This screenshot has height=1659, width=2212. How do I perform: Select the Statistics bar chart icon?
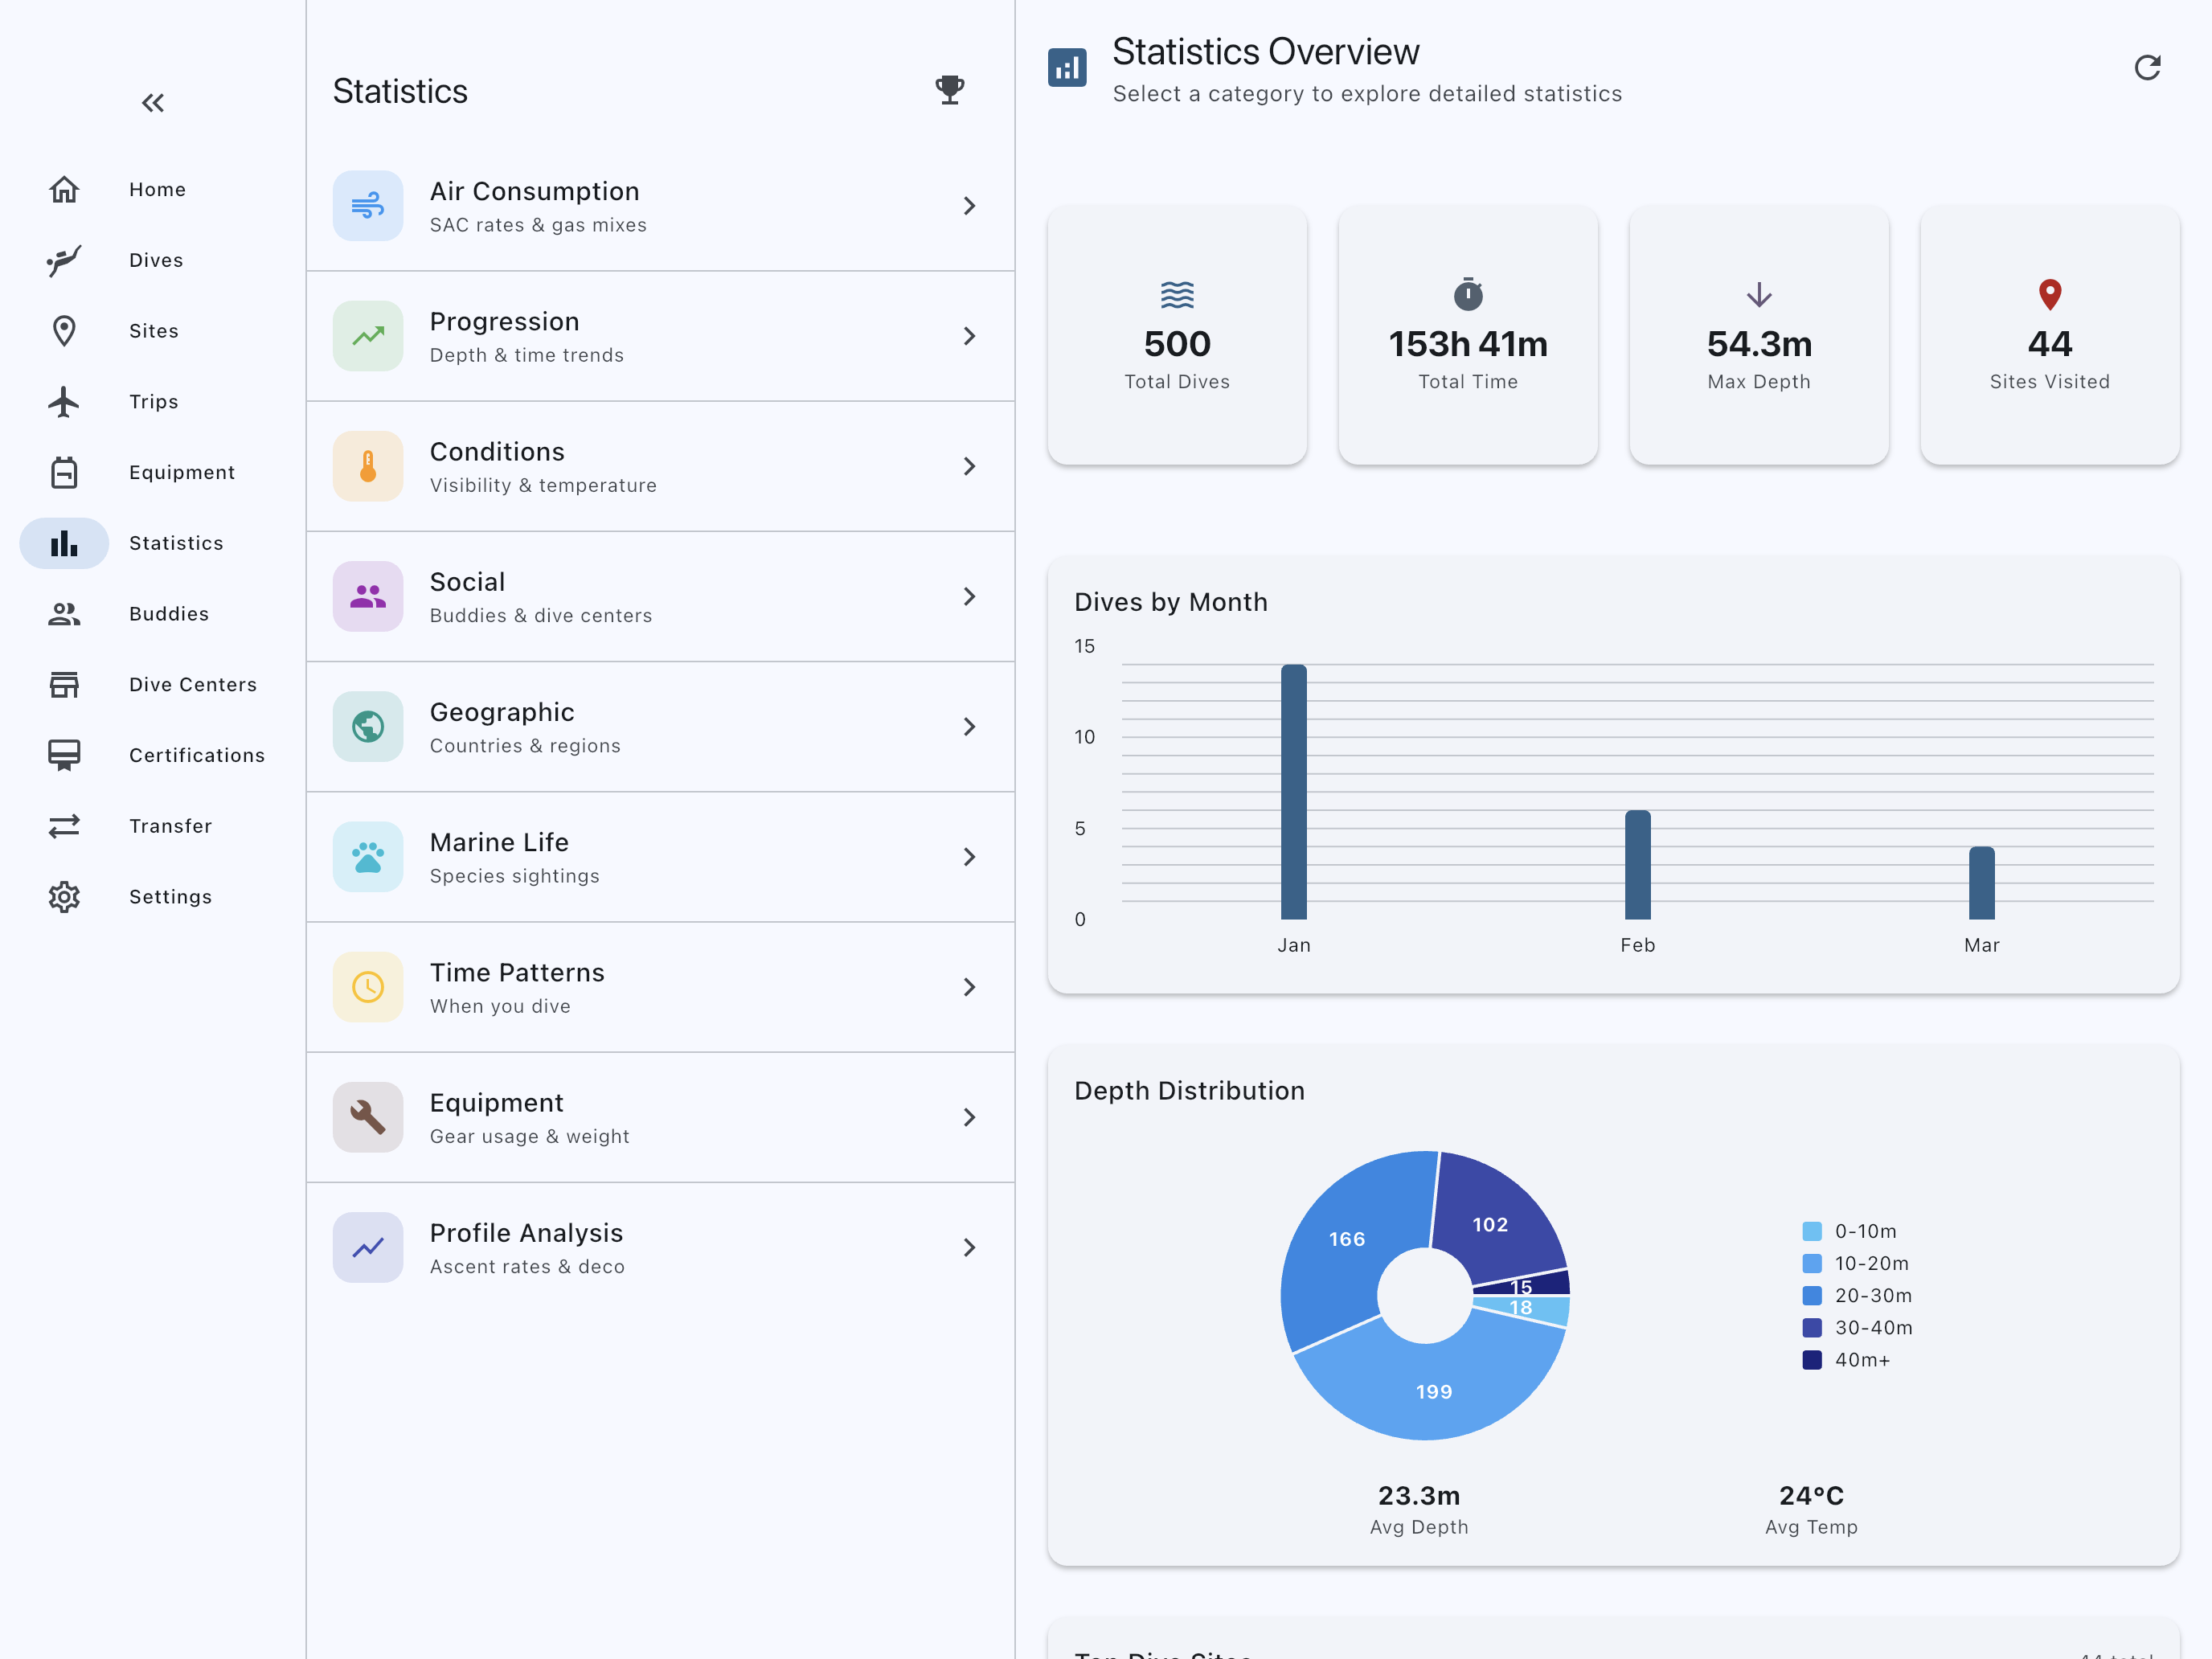(x=64, y=543)
